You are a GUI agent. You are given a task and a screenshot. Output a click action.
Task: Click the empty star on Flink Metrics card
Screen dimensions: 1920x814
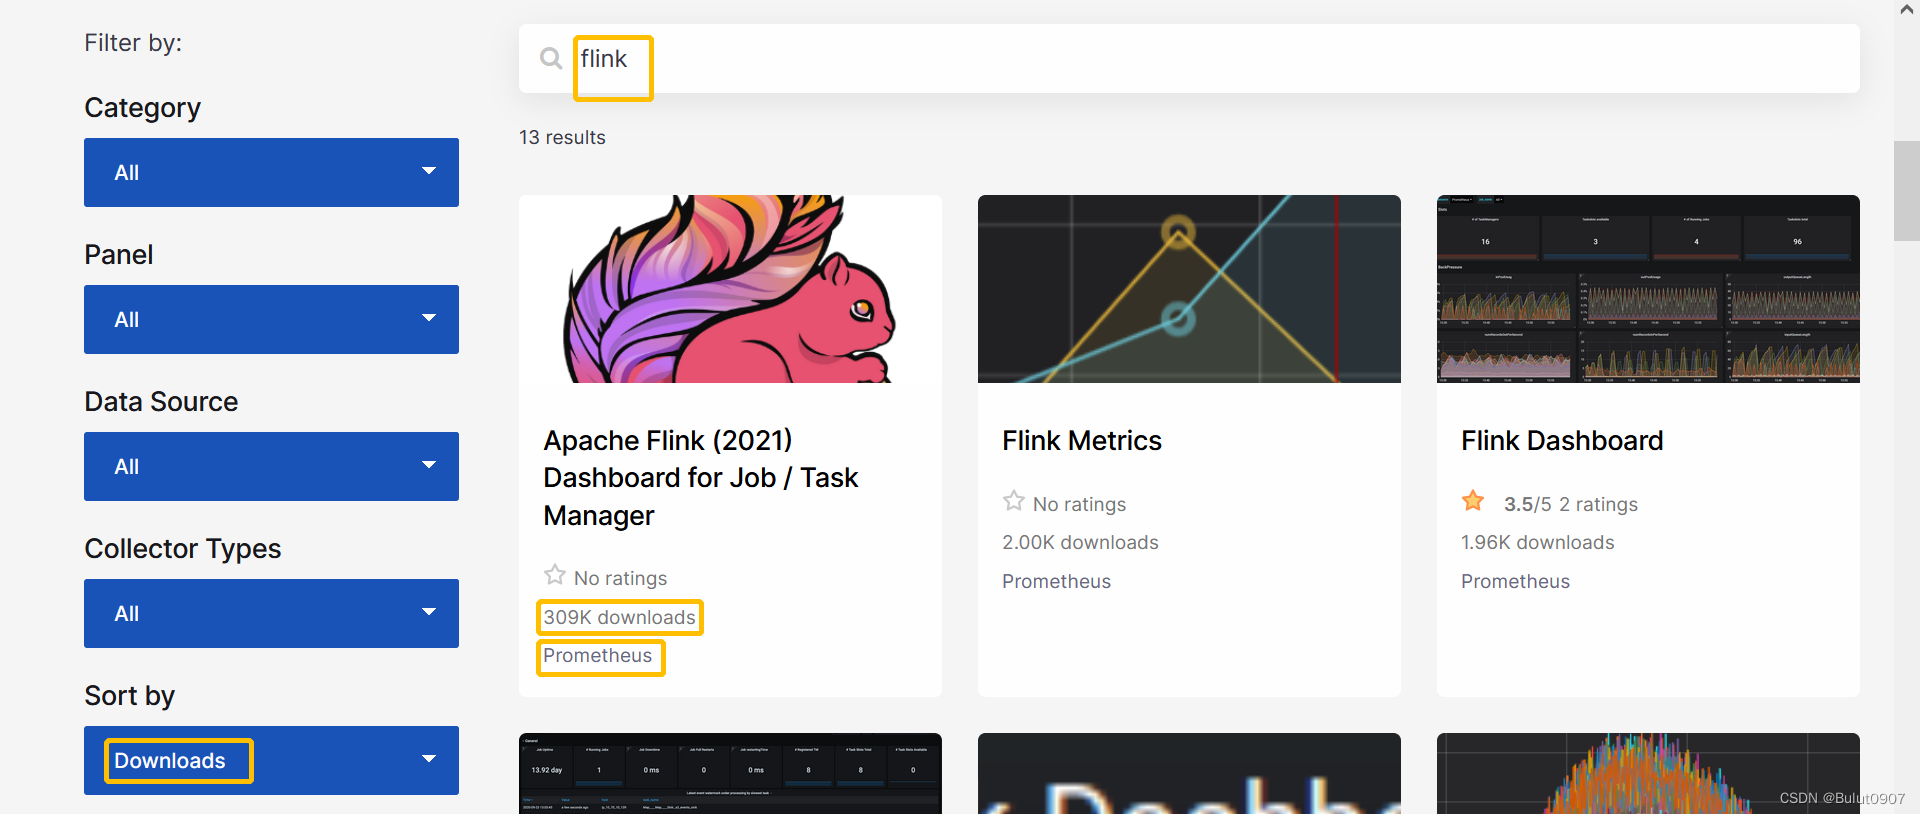1014,501
